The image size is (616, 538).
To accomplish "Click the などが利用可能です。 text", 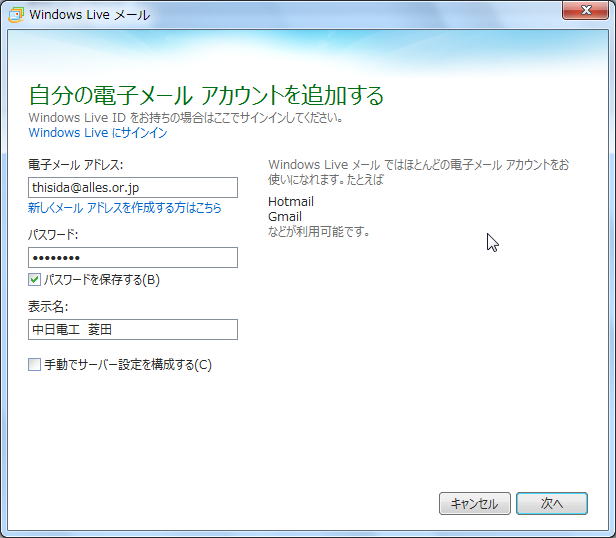I will (319, 231).
